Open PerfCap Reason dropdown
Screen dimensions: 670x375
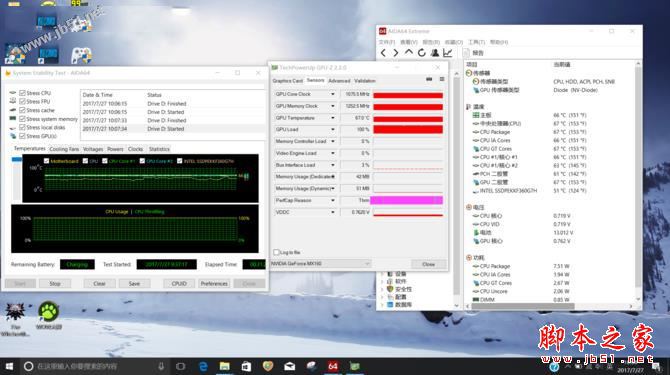coord(332,200)
